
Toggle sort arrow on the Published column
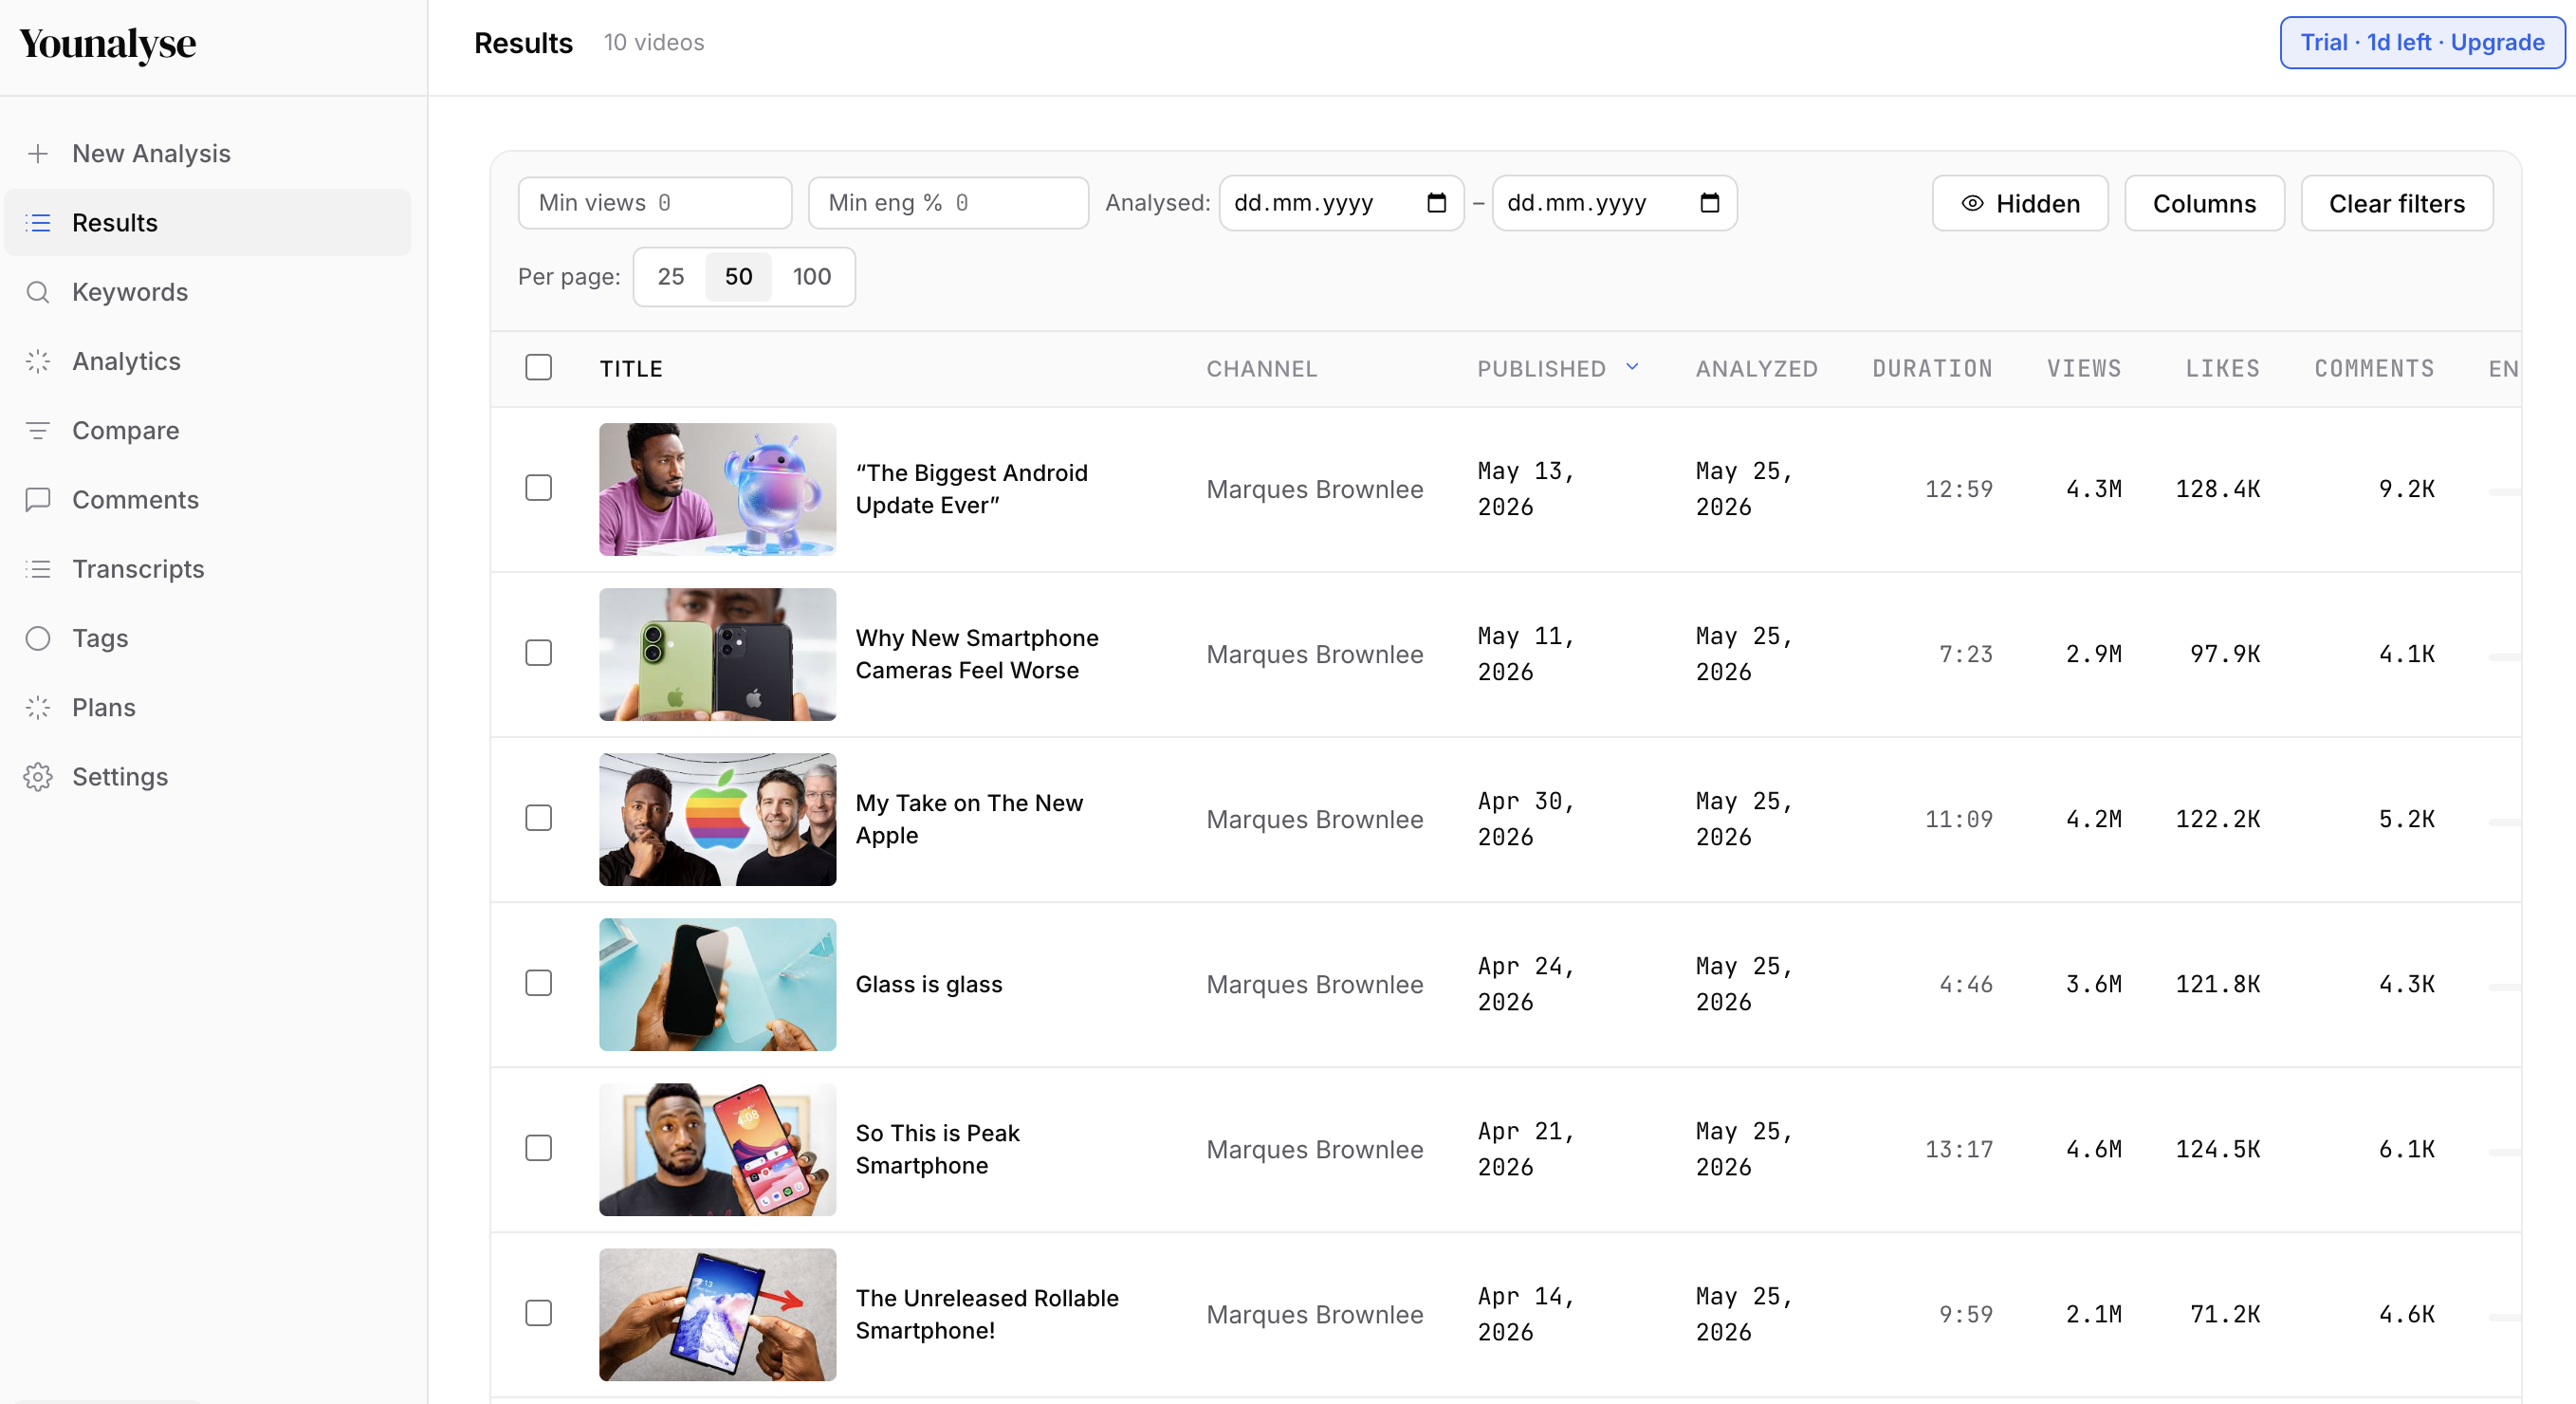click(1632, 367)
